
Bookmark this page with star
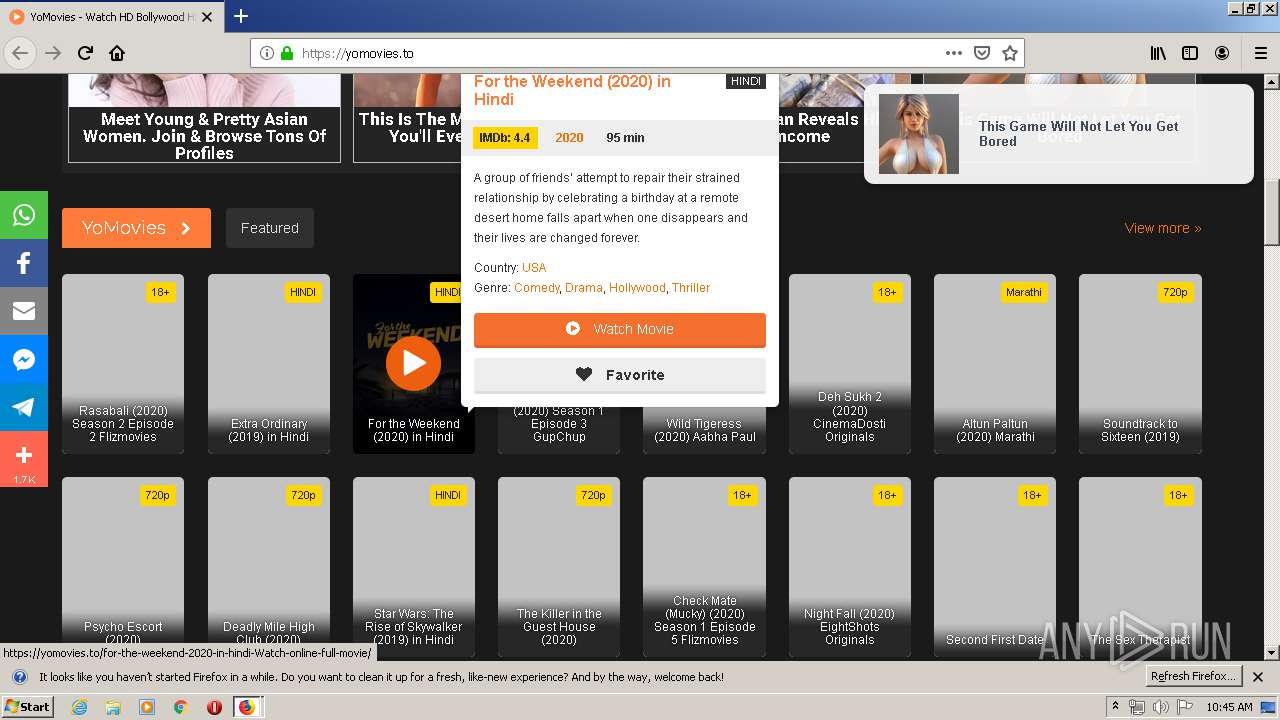tap(1010, 53)
